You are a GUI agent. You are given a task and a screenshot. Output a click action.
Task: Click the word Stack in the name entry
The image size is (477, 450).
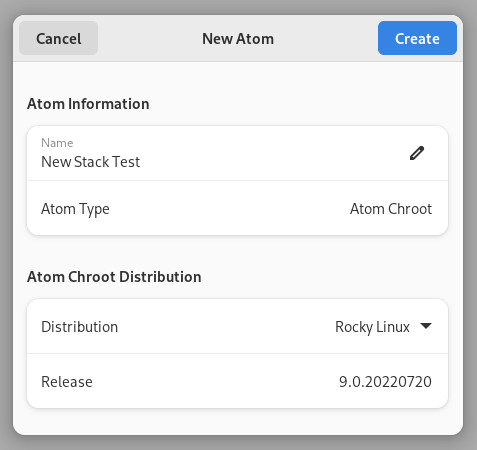coord(92,162)
